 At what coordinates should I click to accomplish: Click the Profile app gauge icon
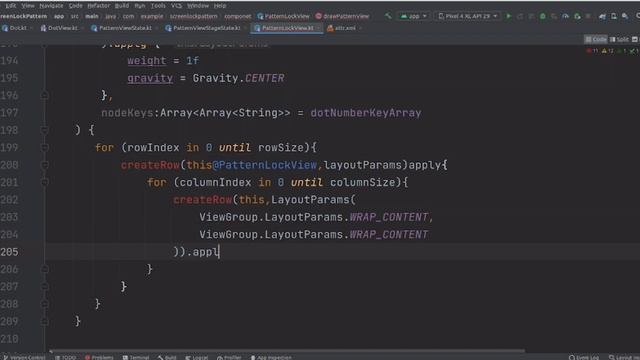click(565, 16)
